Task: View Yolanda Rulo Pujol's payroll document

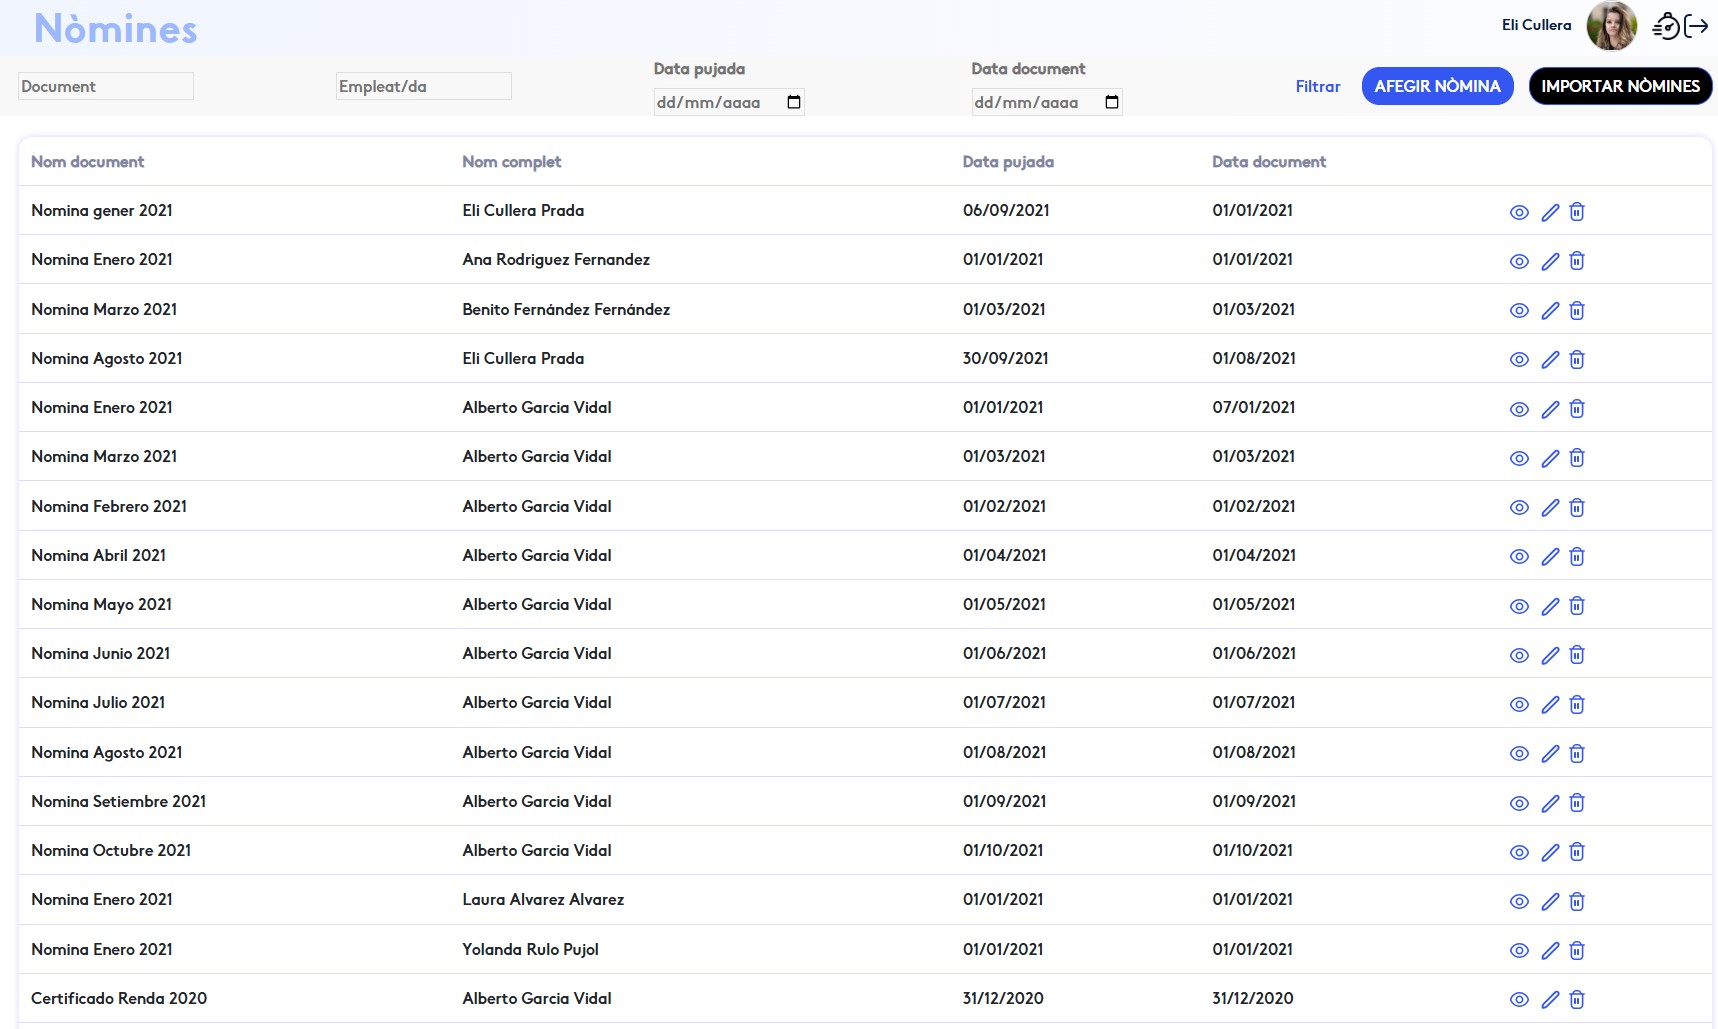Action: pyautogui.click(x=1519, y=951)
